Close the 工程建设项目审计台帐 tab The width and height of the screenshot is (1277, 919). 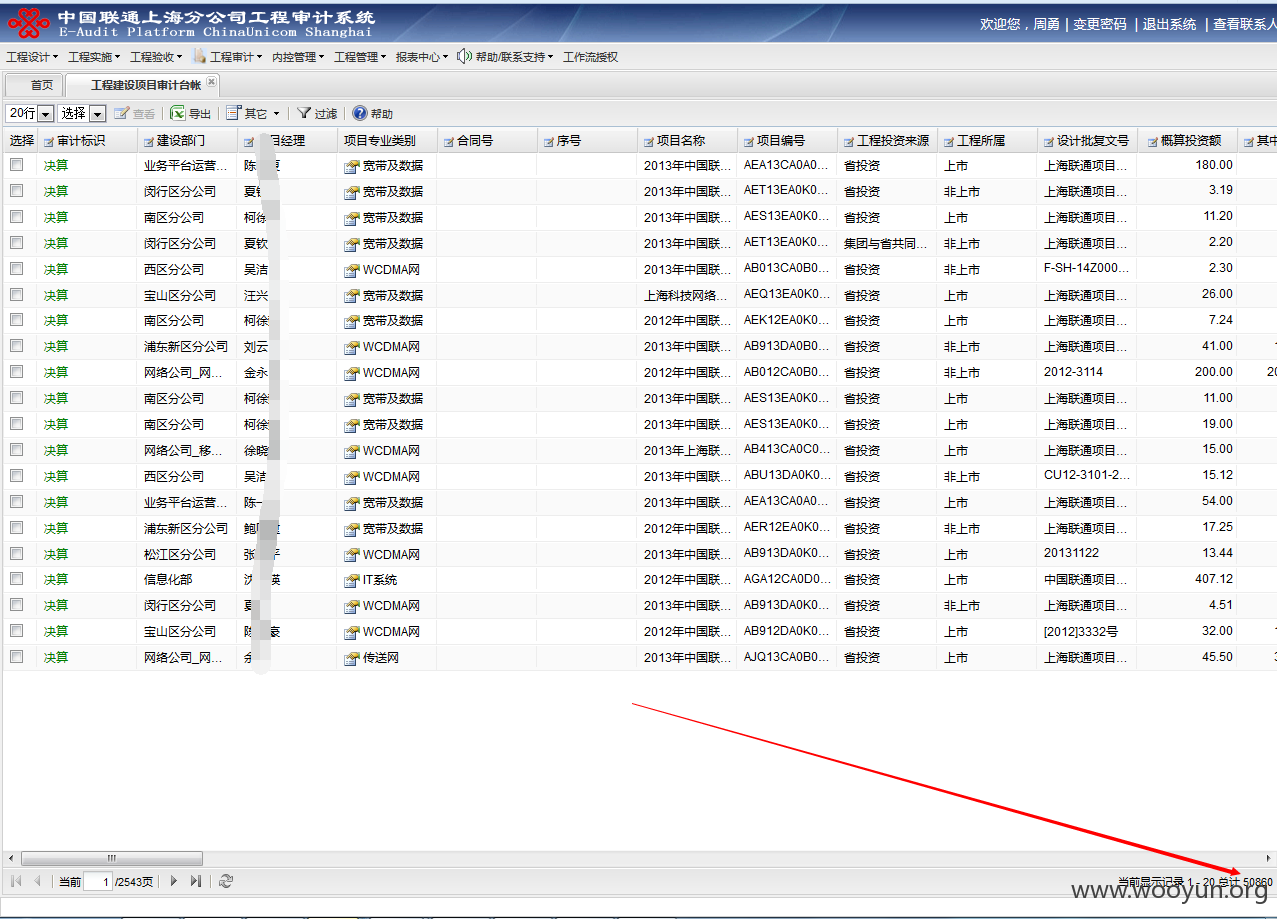211,82
